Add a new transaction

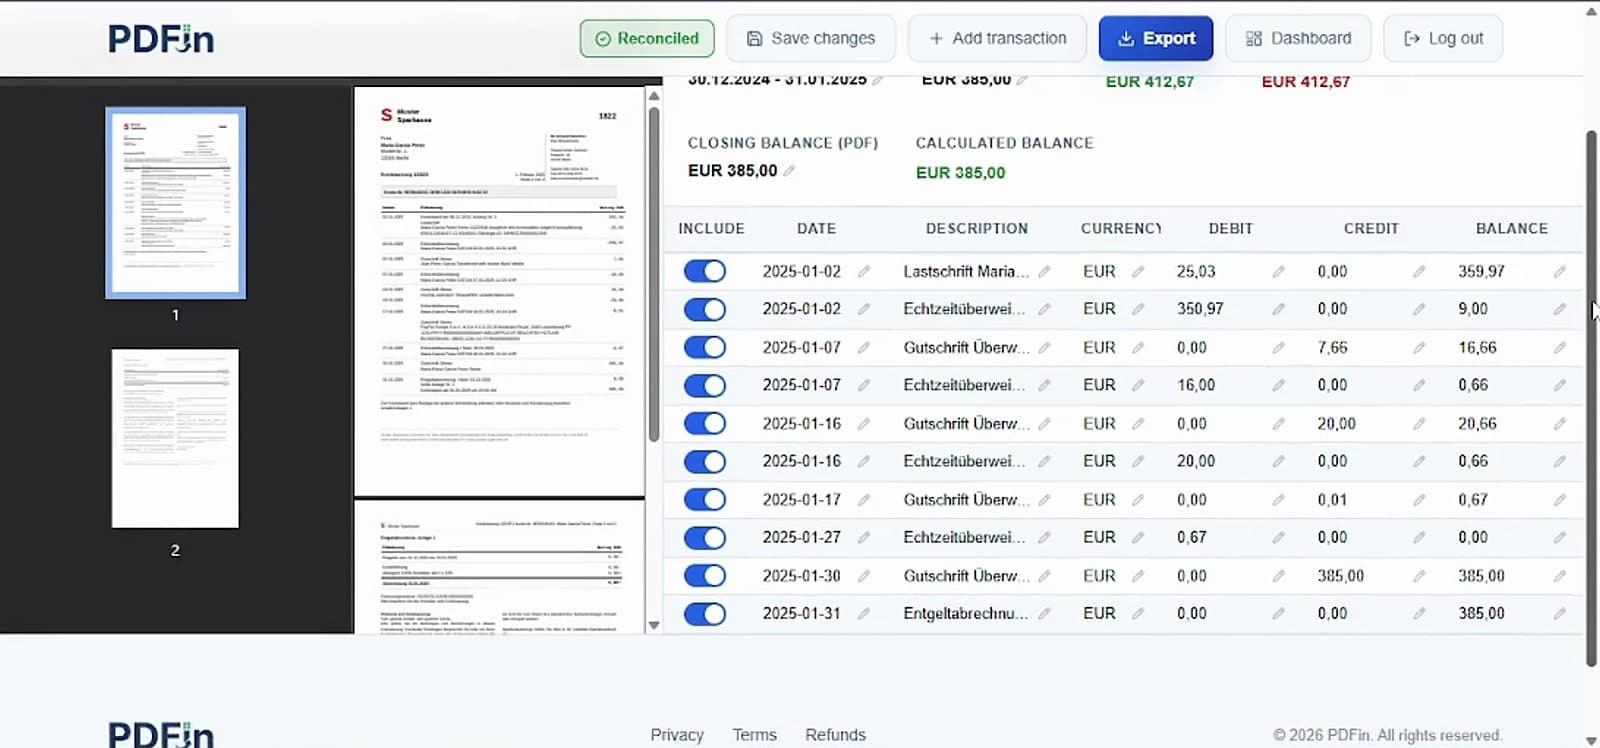[997, 38]
